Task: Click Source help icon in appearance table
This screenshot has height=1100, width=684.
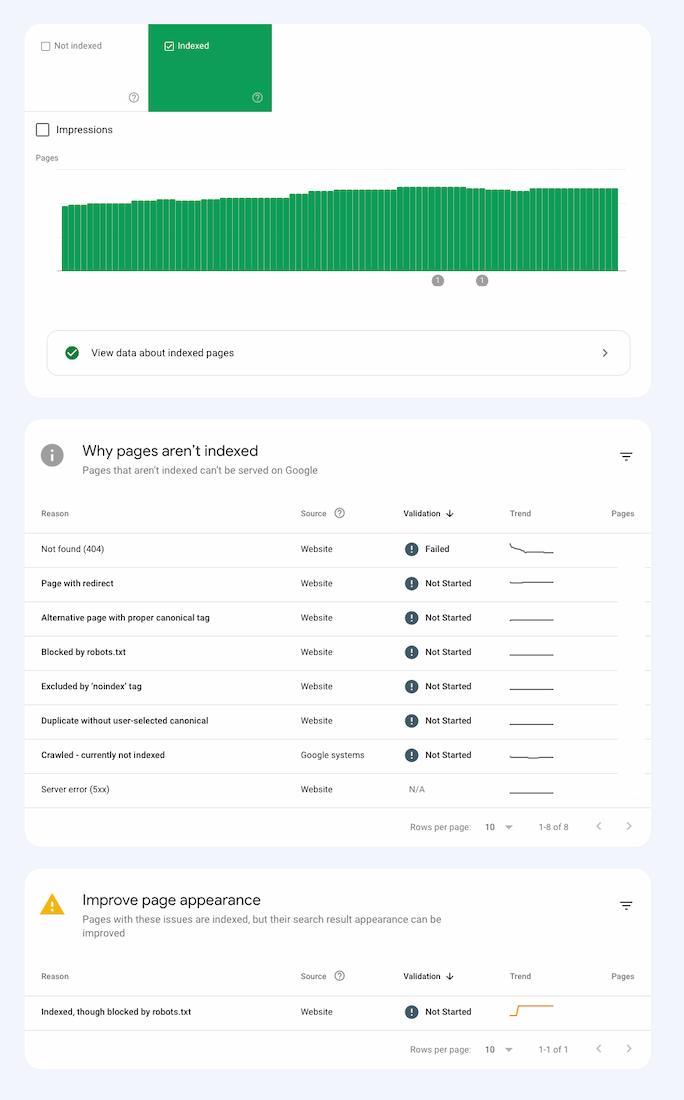Action: pos(340,977)
